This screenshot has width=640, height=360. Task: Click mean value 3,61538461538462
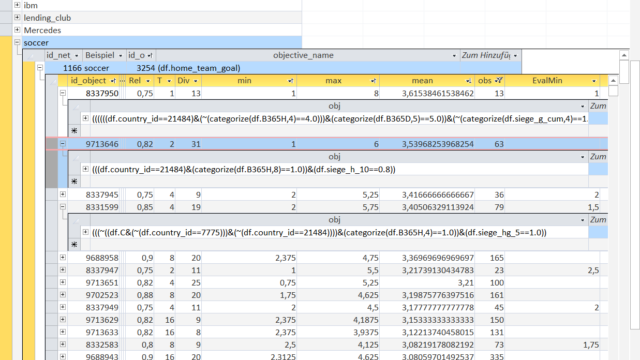tap(438, 93)
